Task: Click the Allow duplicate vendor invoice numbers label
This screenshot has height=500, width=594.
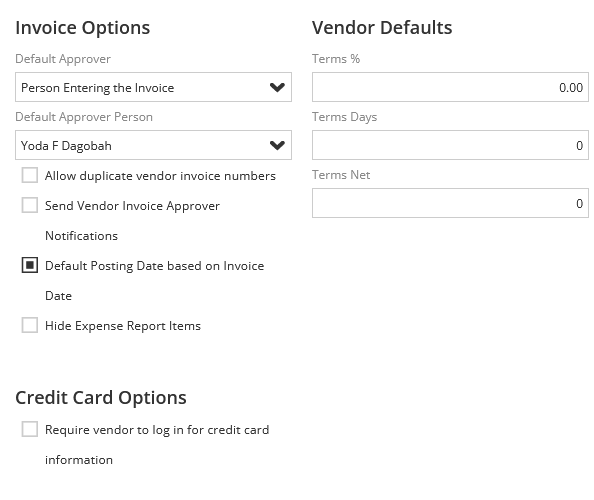Action: pos(160,176)
